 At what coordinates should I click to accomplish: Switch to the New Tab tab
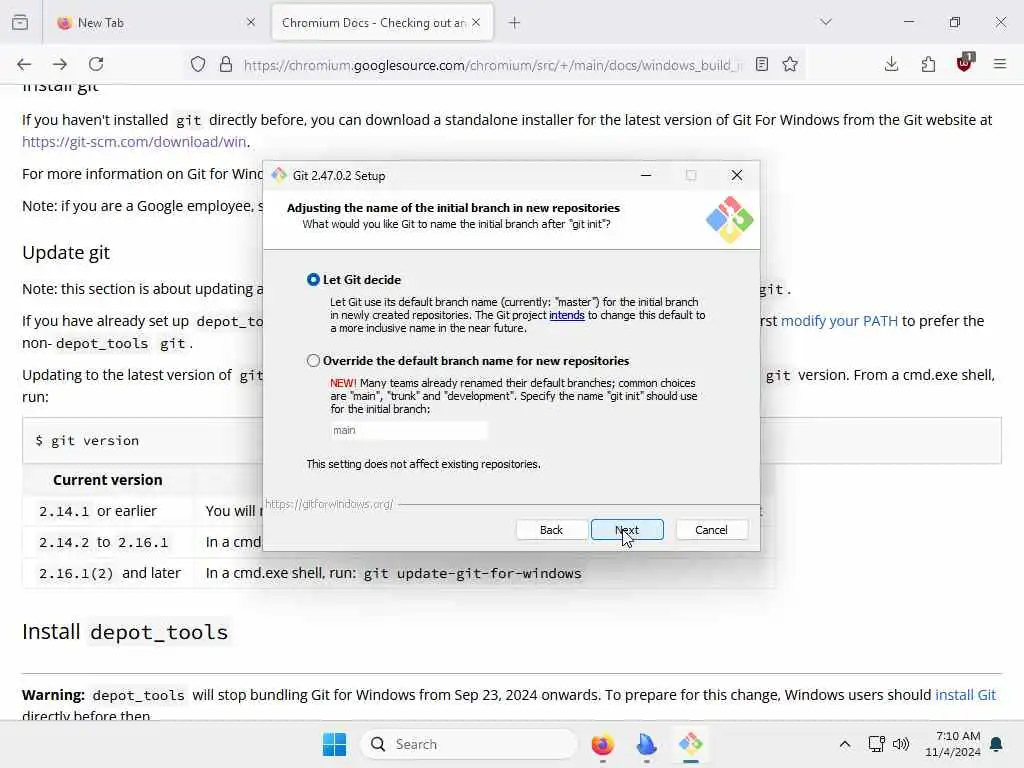point(155,22)
